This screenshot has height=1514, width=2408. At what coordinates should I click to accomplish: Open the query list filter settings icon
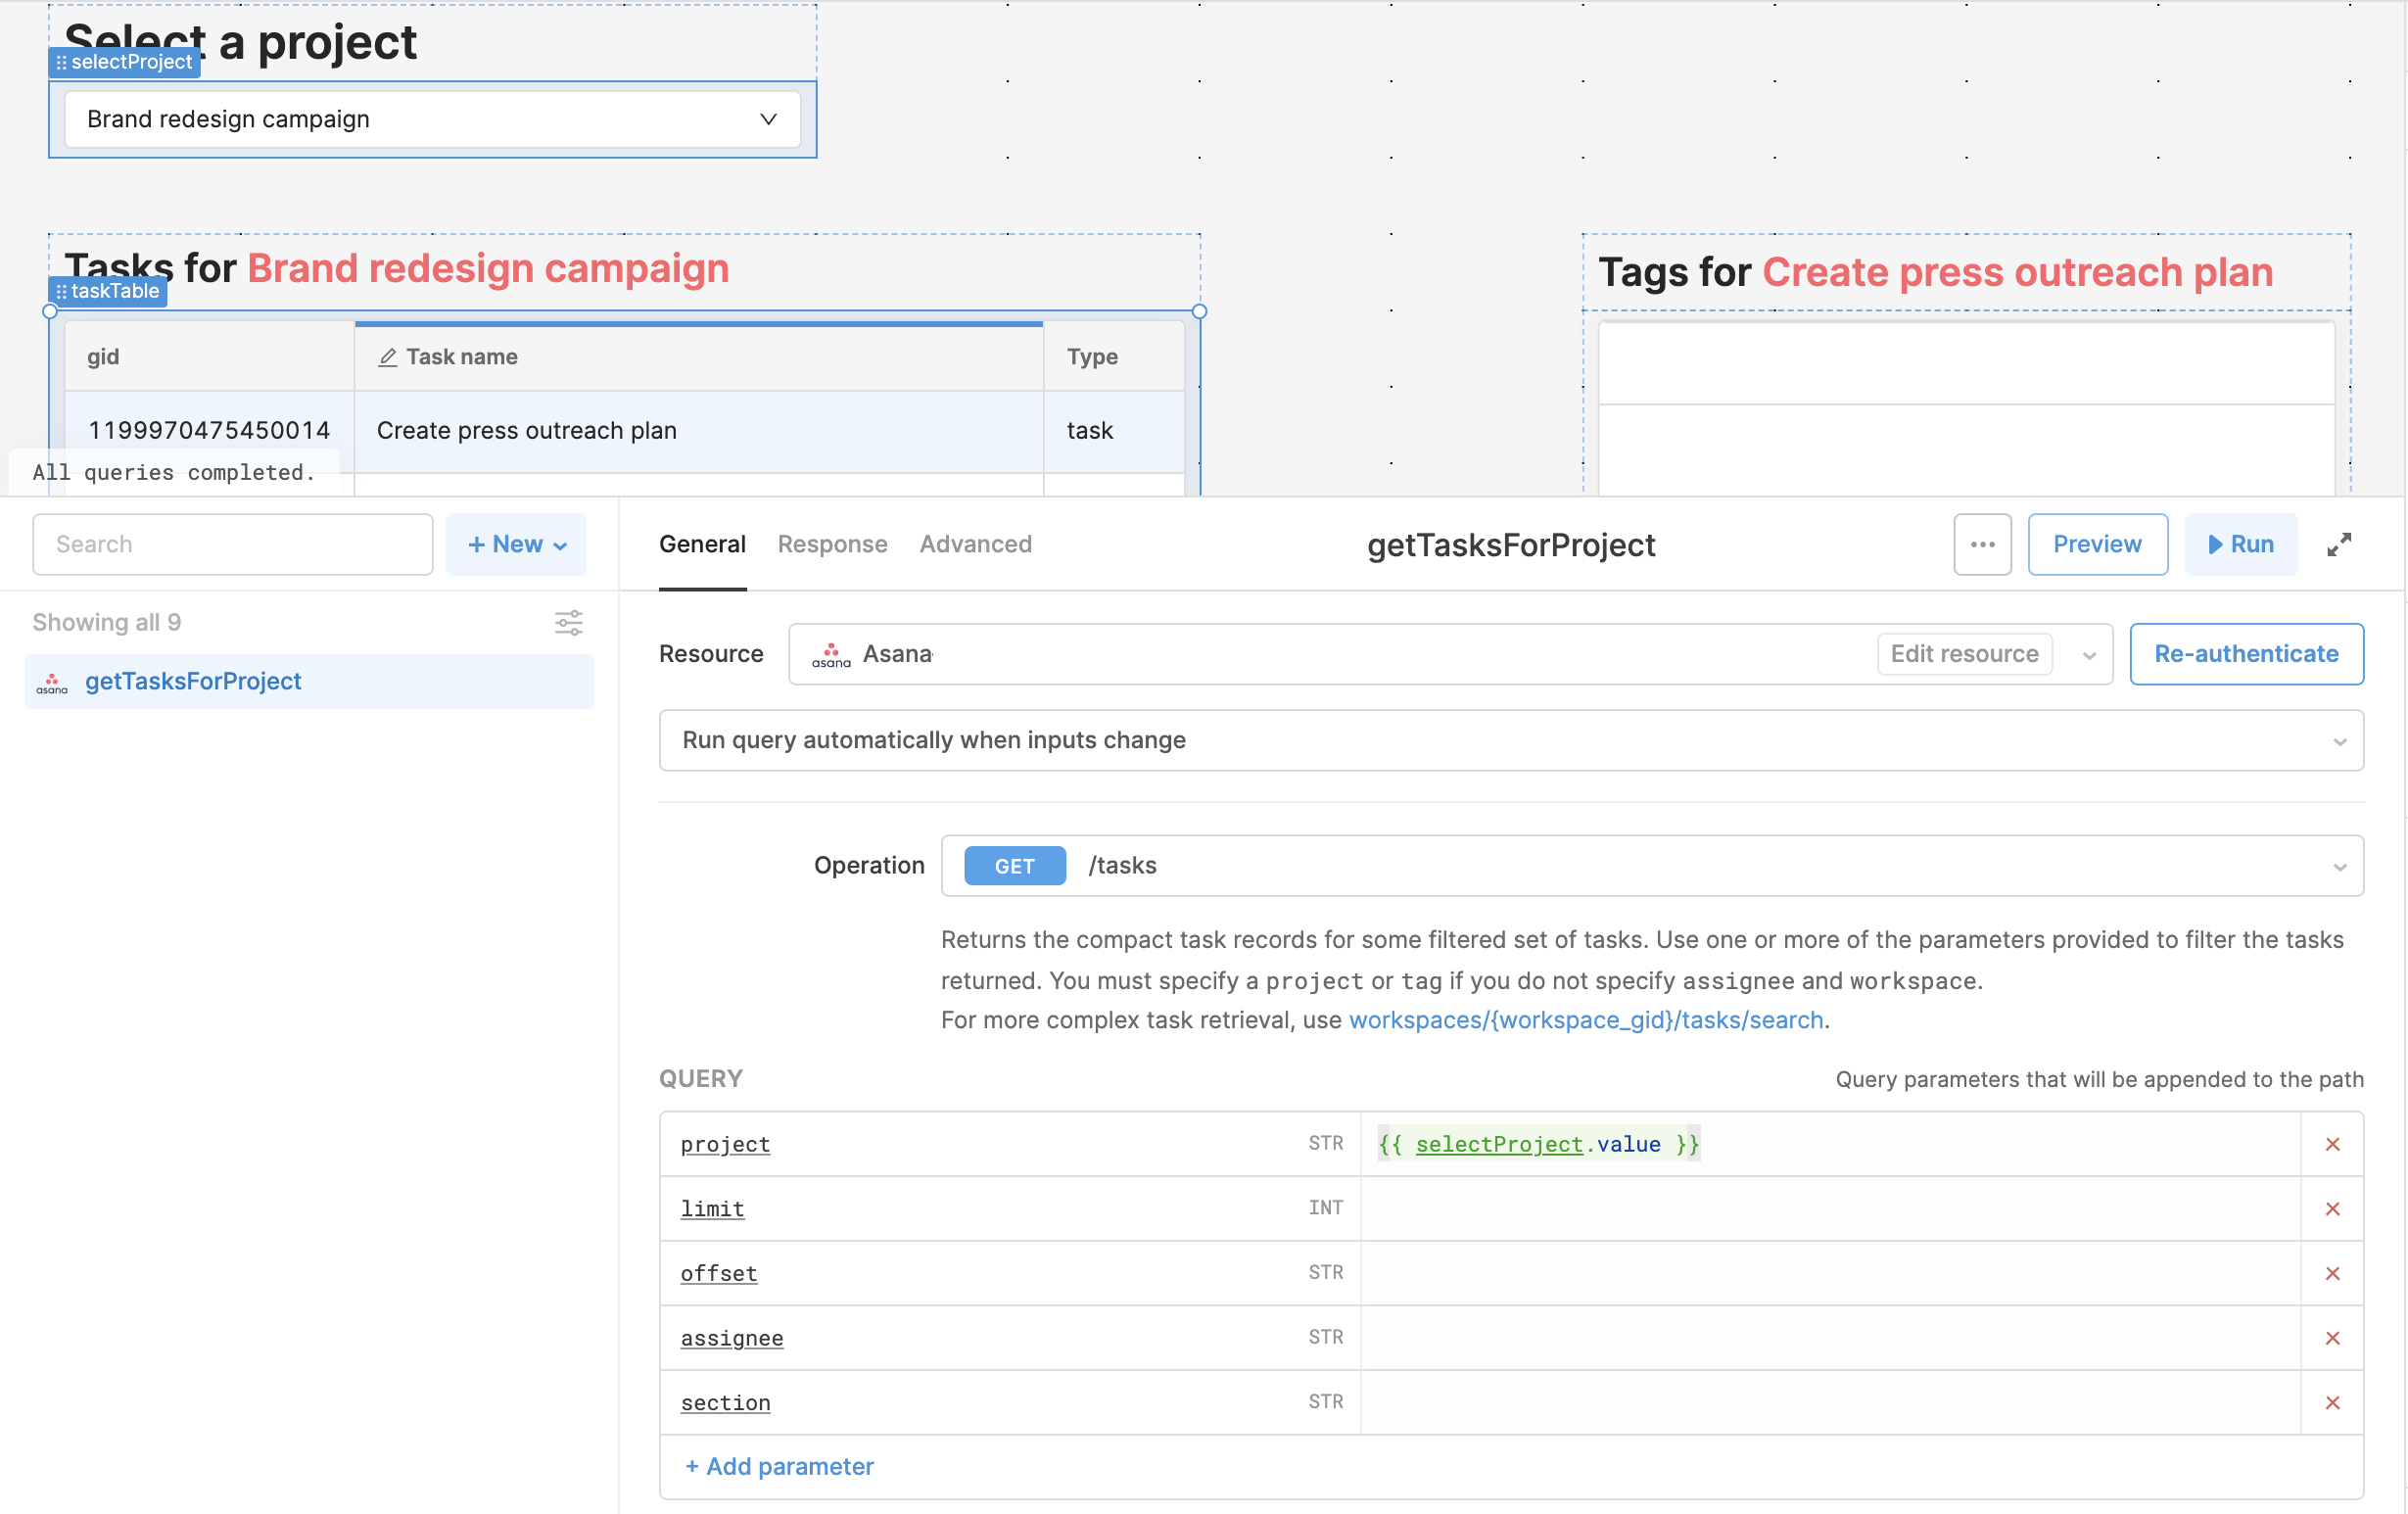point(569,623)
